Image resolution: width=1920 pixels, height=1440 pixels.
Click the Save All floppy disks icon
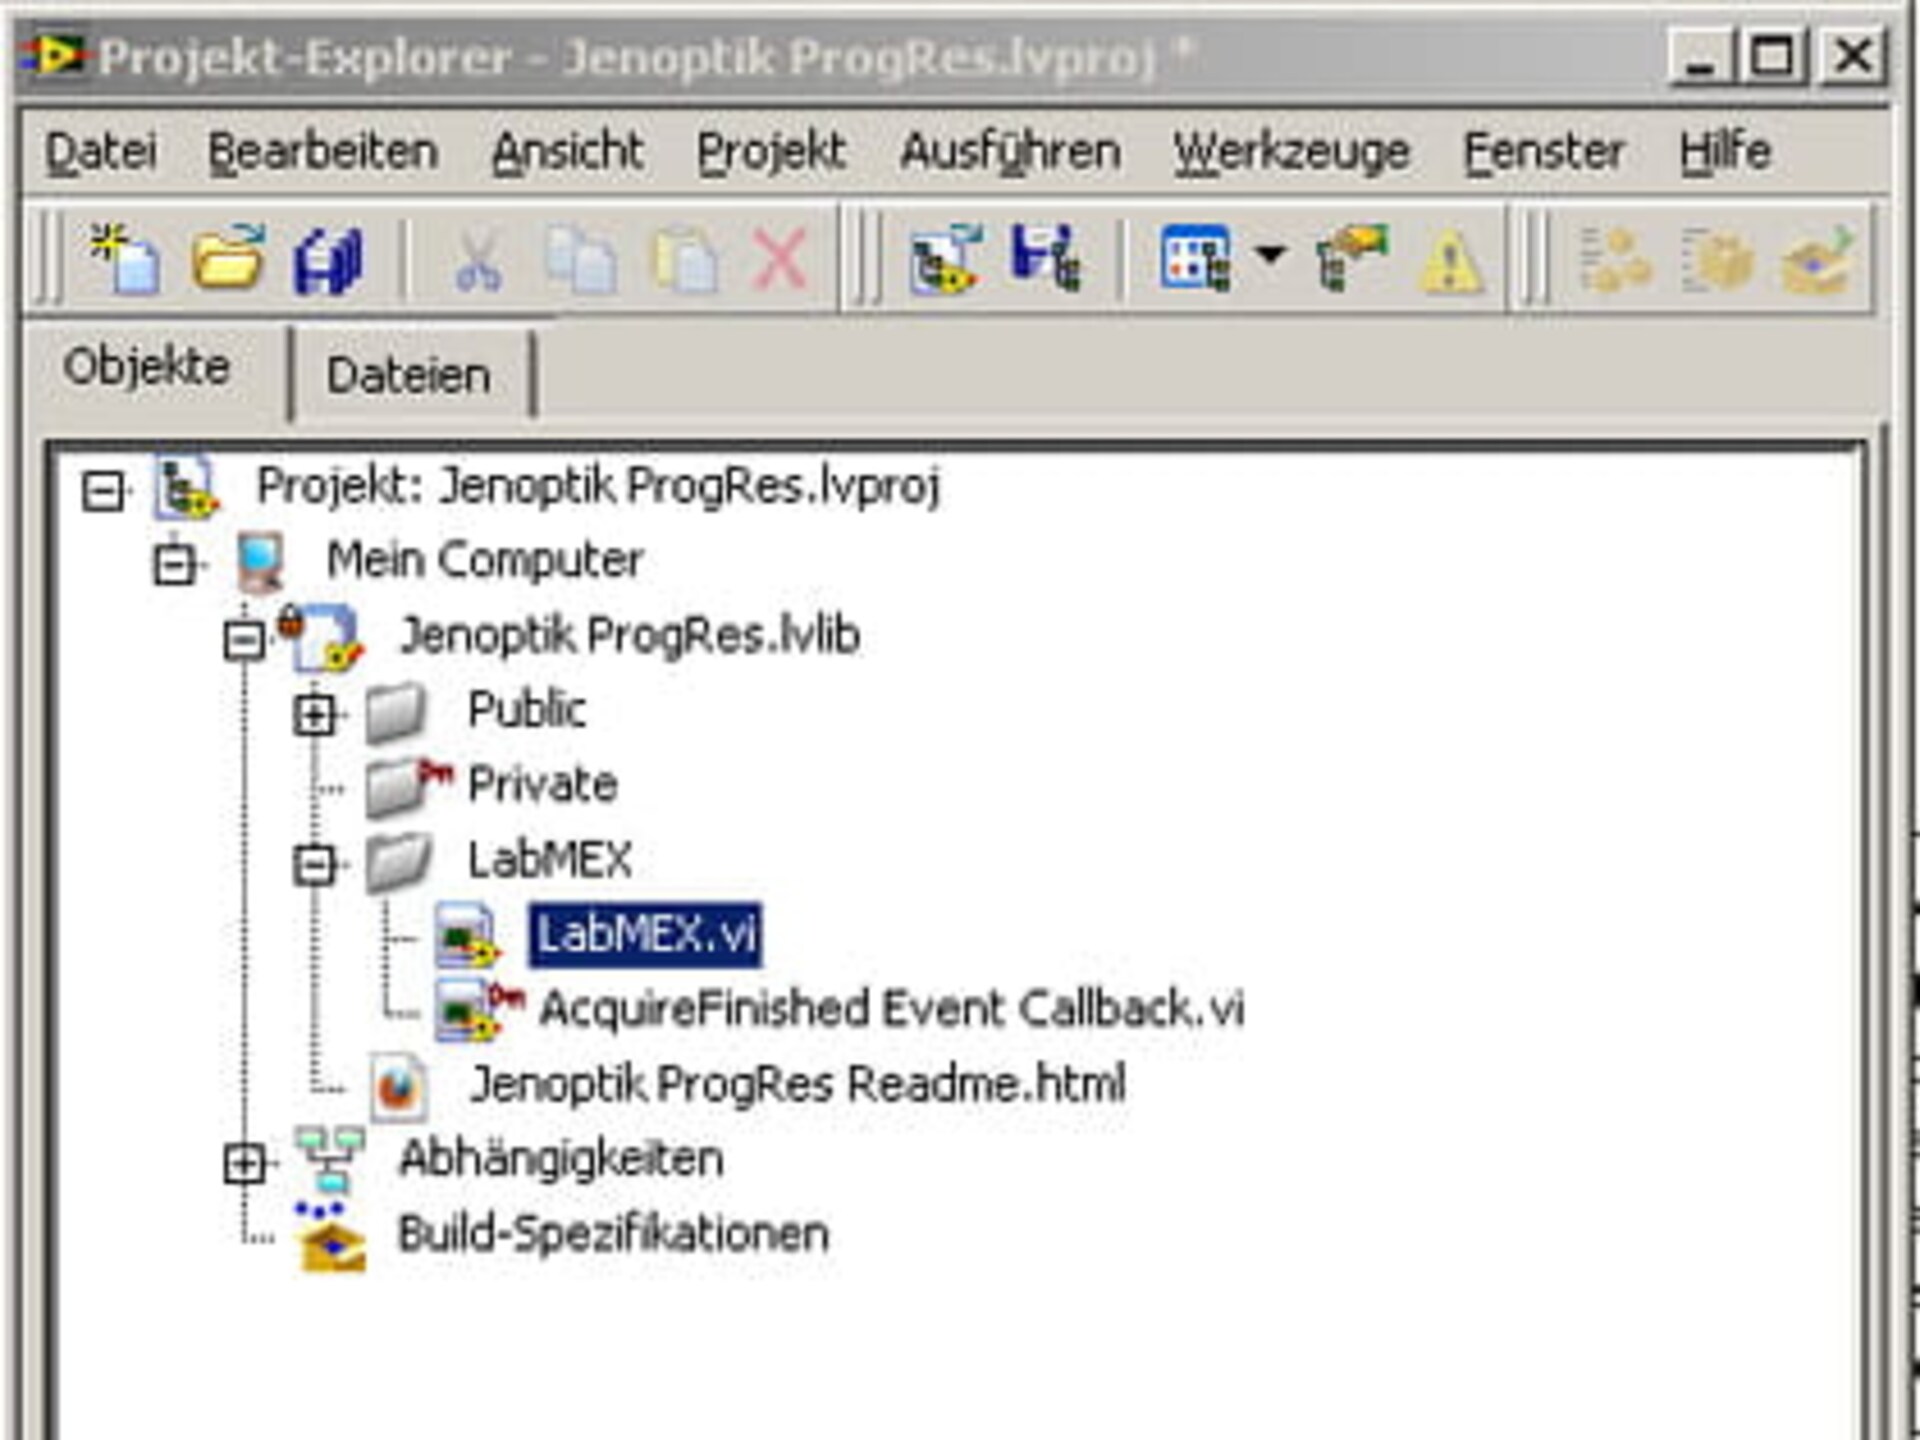point(328,261)
